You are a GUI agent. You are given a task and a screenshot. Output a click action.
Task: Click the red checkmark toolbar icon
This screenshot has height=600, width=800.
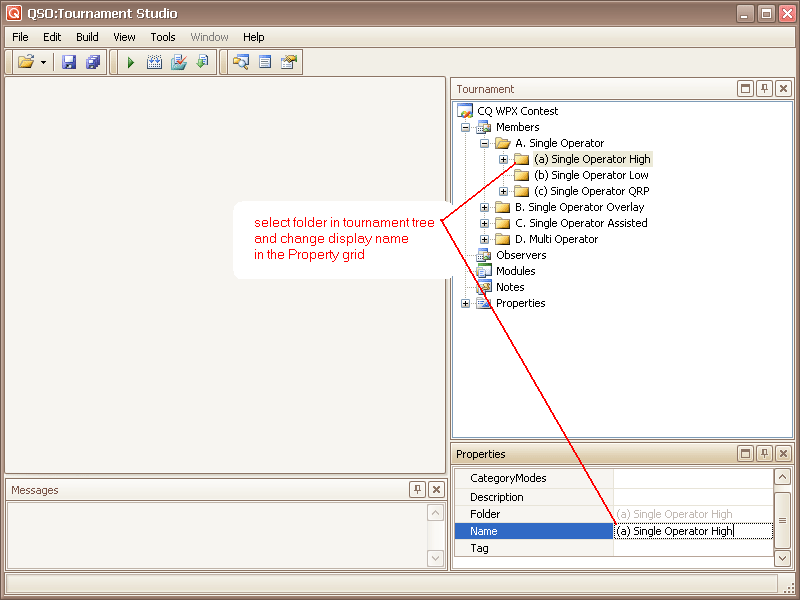(179, 62)
